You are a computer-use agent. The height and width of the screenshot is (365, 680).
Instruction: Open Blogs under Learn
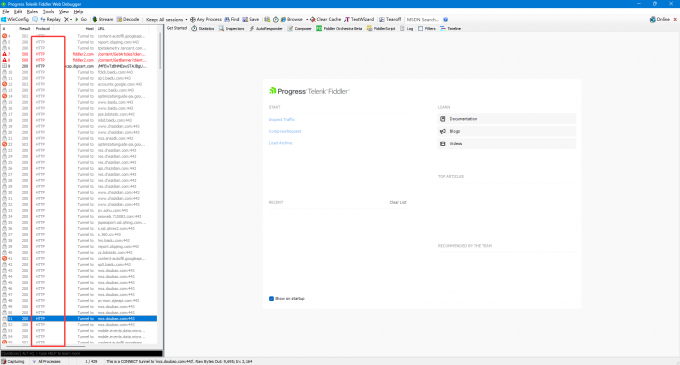click(x=507, y=131)
